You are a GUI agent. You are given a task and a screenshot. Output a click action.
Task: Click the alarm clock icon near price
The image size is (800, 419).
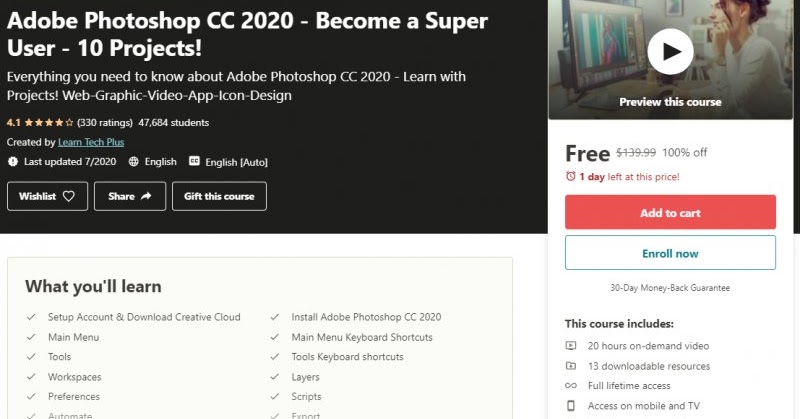[571, 177]
